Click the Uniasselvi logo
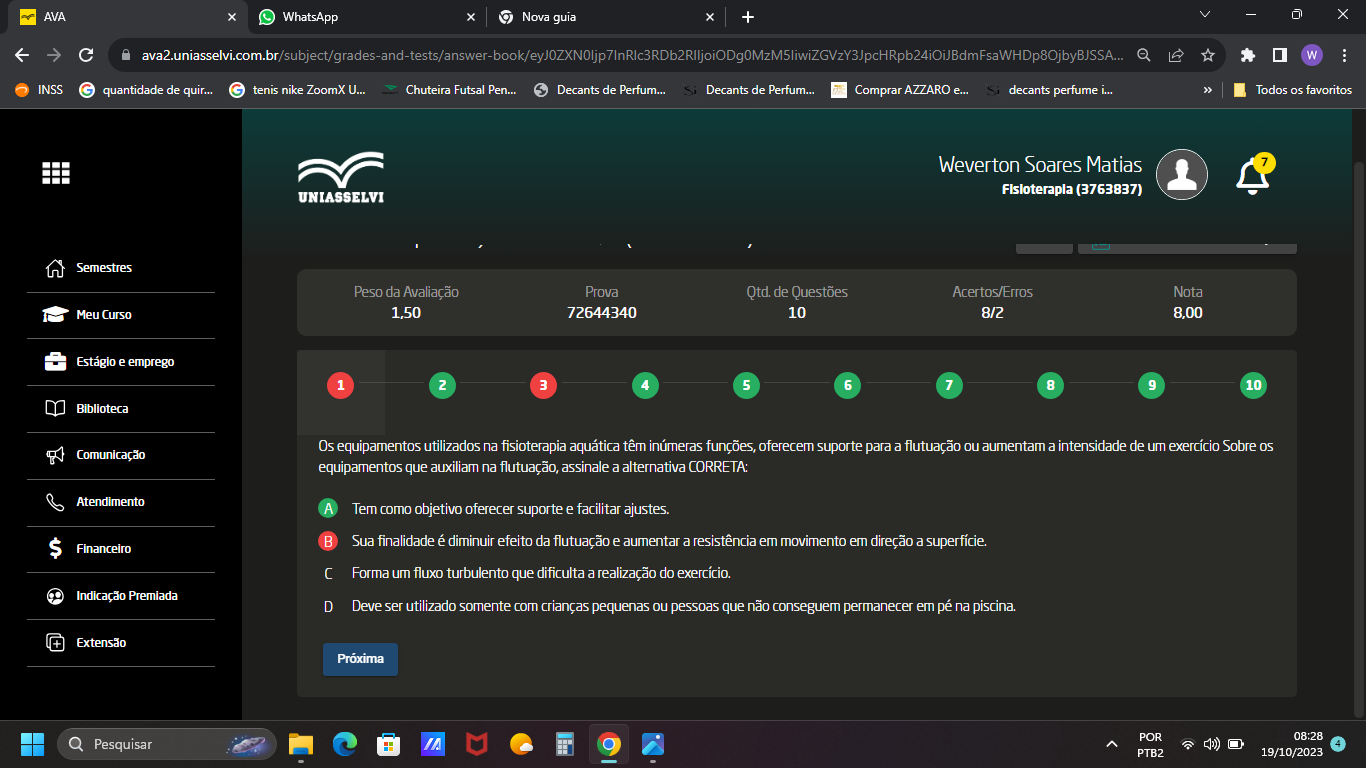The image size is (1366, 768). [340, 177]
